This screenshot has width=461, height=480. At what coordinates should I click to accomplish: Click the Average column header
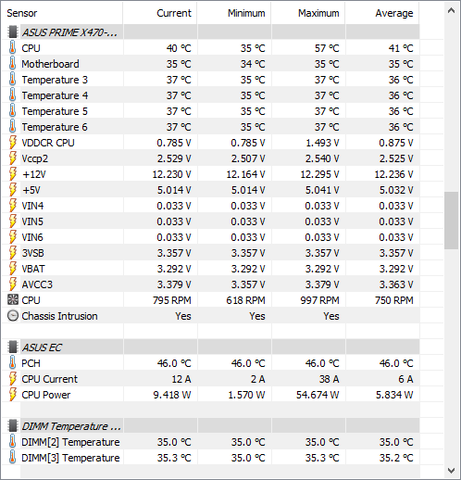click(x=382, y=13)
